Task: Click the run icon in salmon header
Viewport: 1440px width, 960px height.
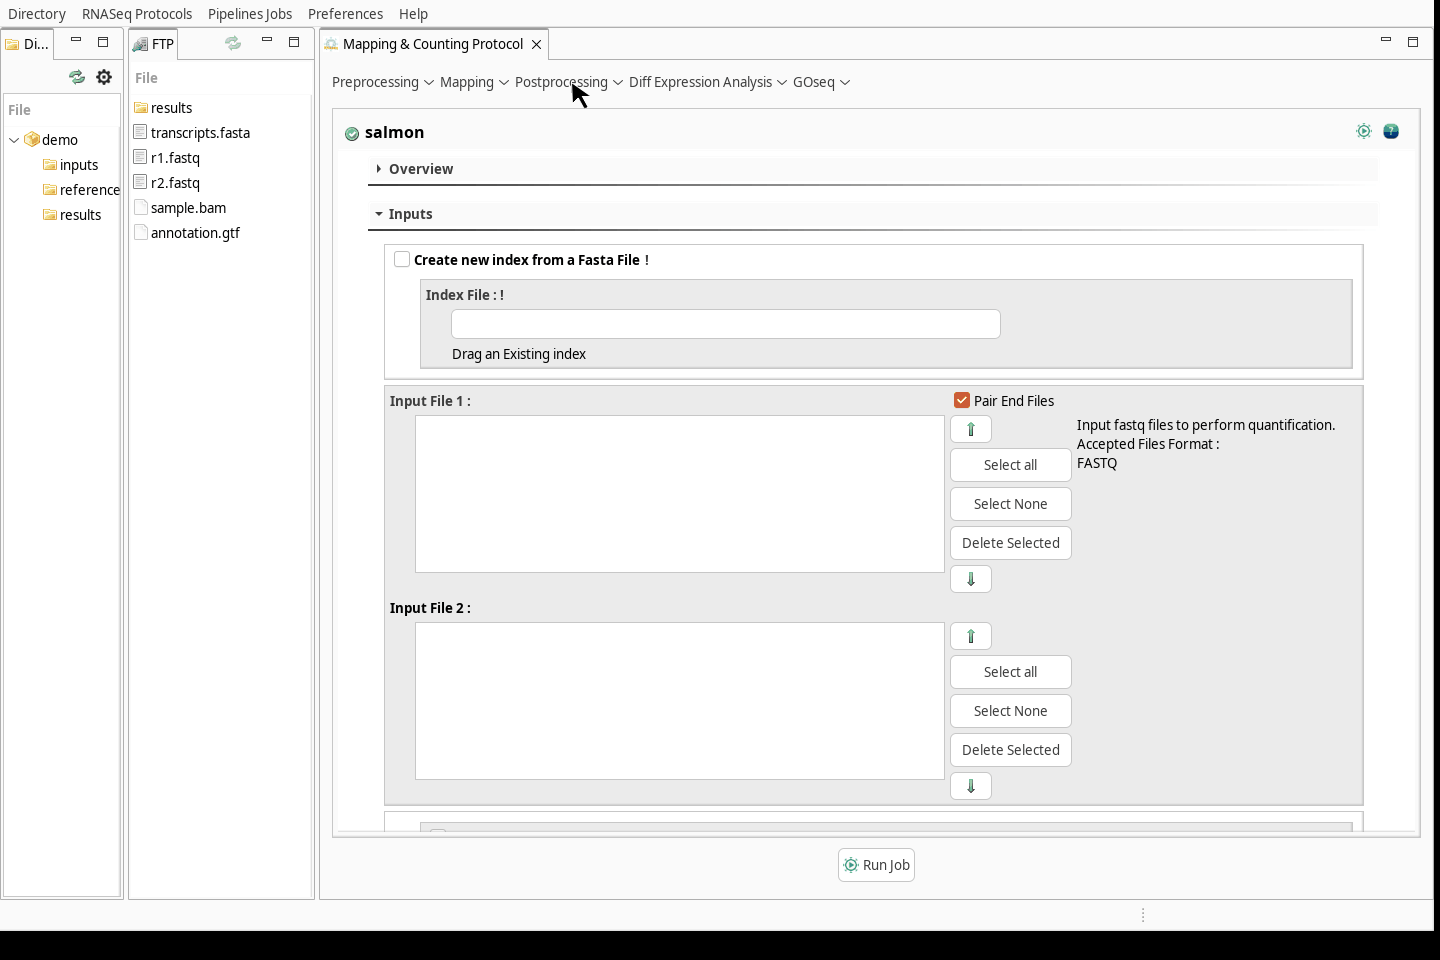Action: (x=1364, y=131)
